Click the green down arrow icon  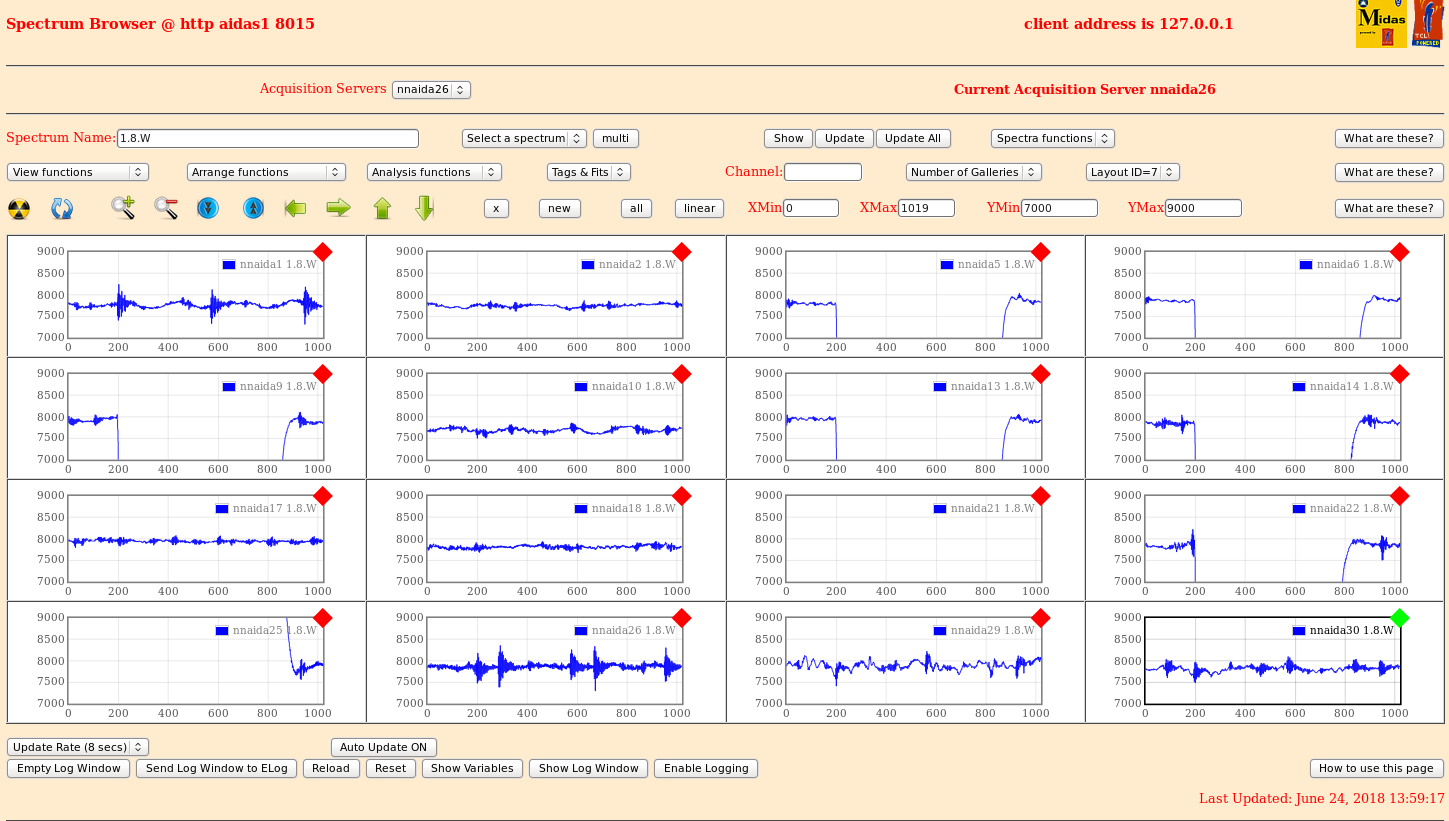coord(424,208)
